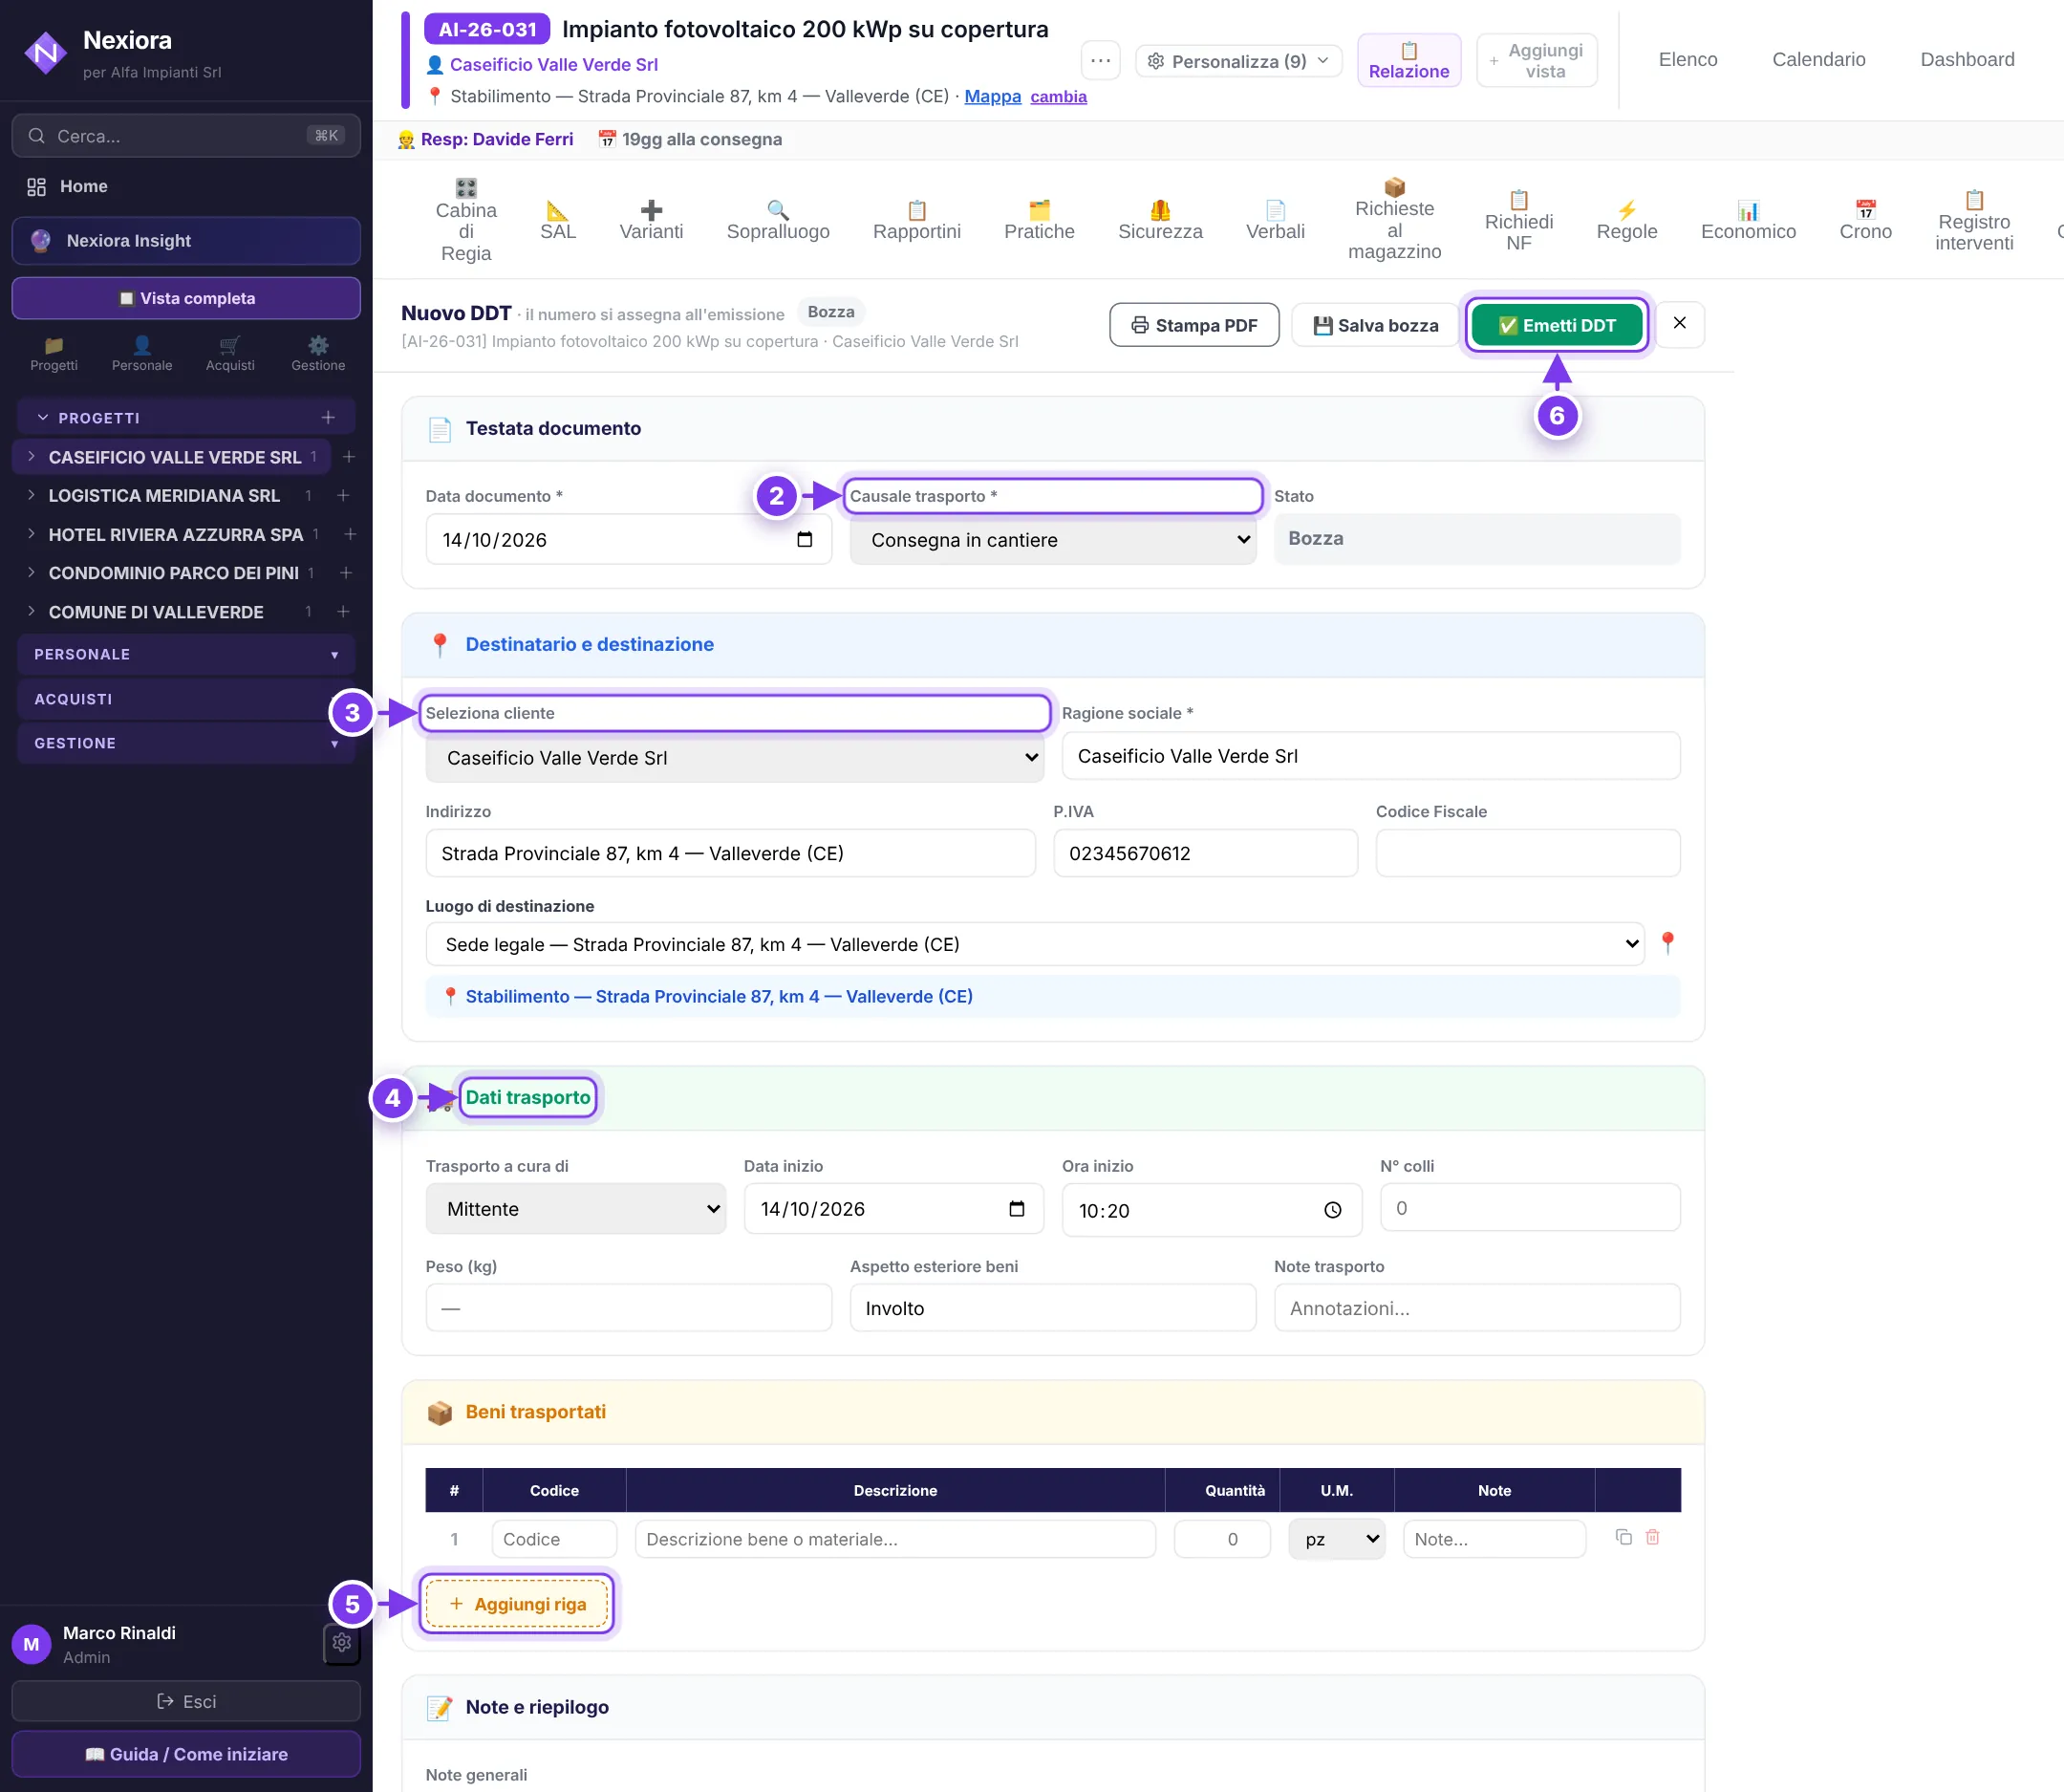This screenshot has width=2064, height=1792.
Task: Expand the GESTIONE sidebar section
Action: click(186, 743)
